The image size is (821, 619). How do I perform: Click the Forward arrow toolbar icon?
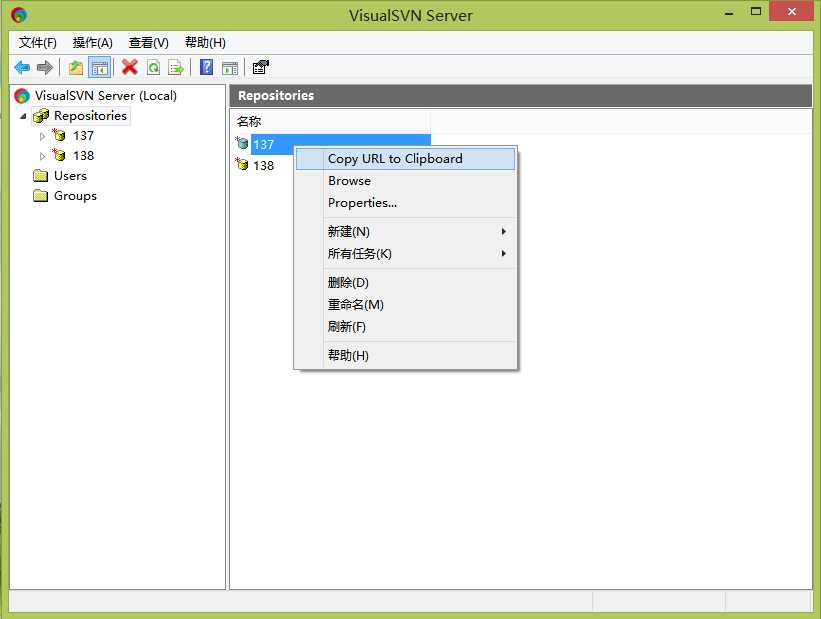45,68
